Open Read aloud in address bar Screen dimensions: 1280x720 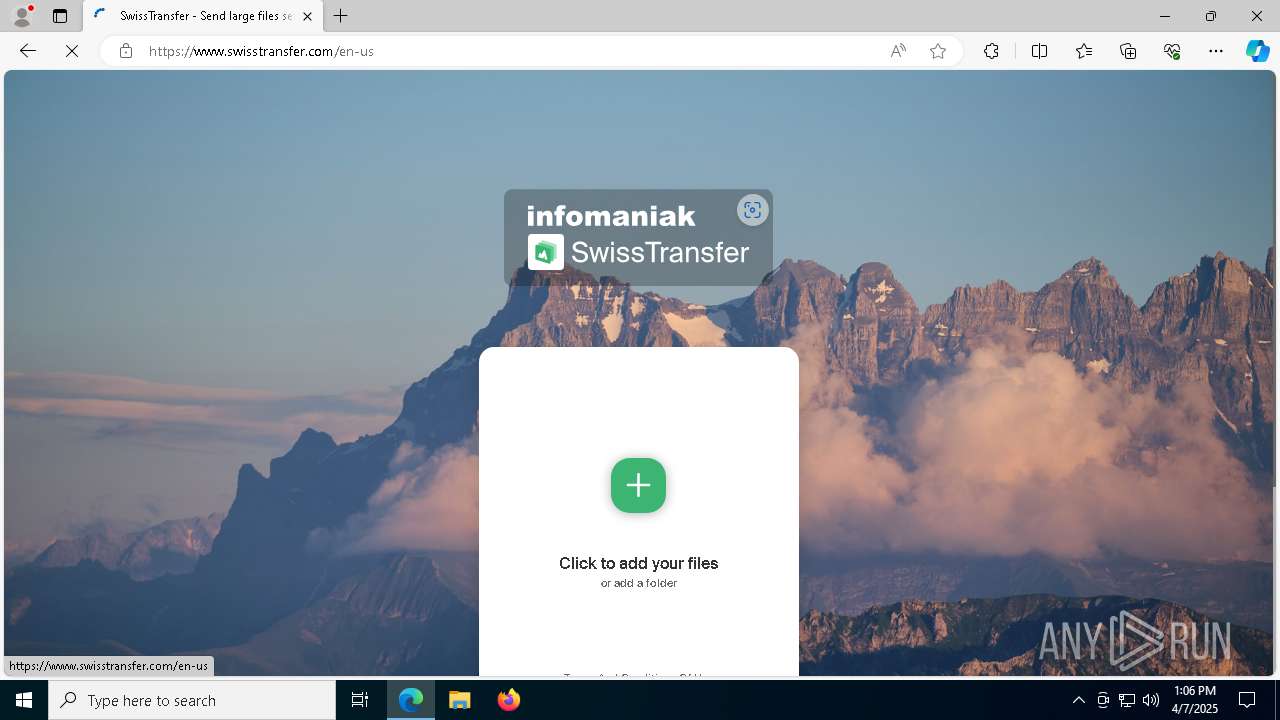pyautogui.click(x=898, y=51)
